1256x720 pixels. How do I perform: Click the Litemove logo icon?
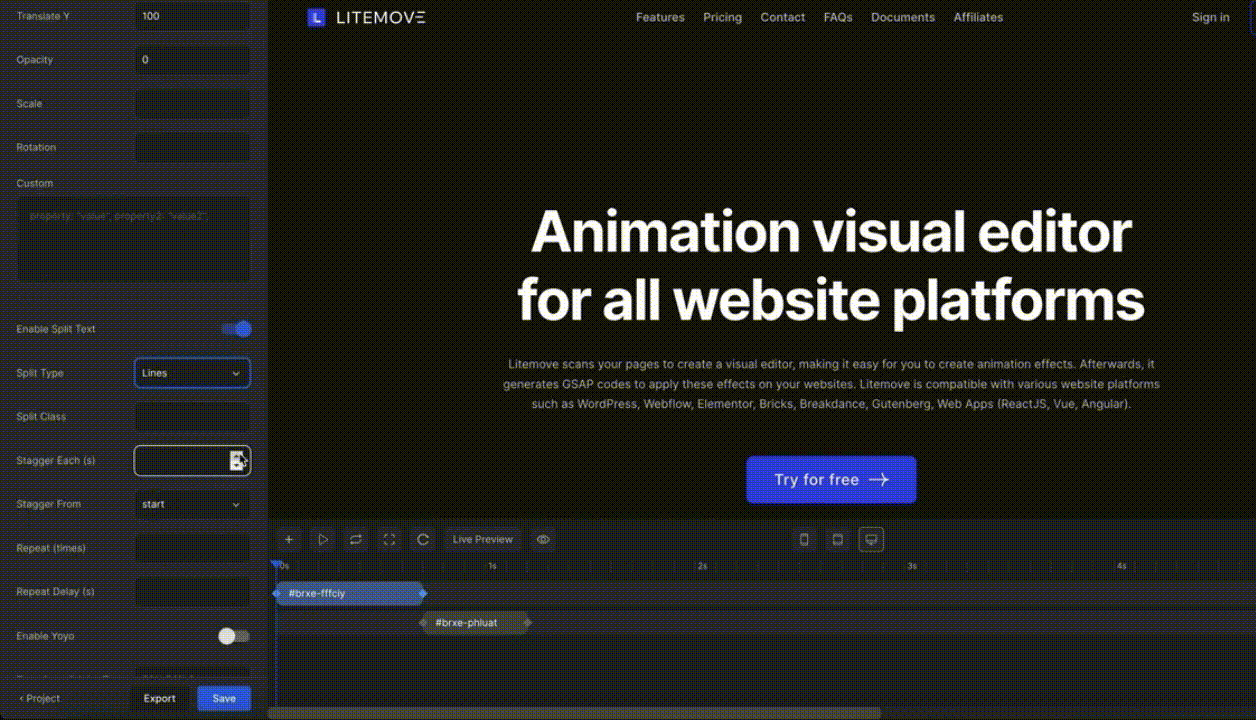pos(316,17)
